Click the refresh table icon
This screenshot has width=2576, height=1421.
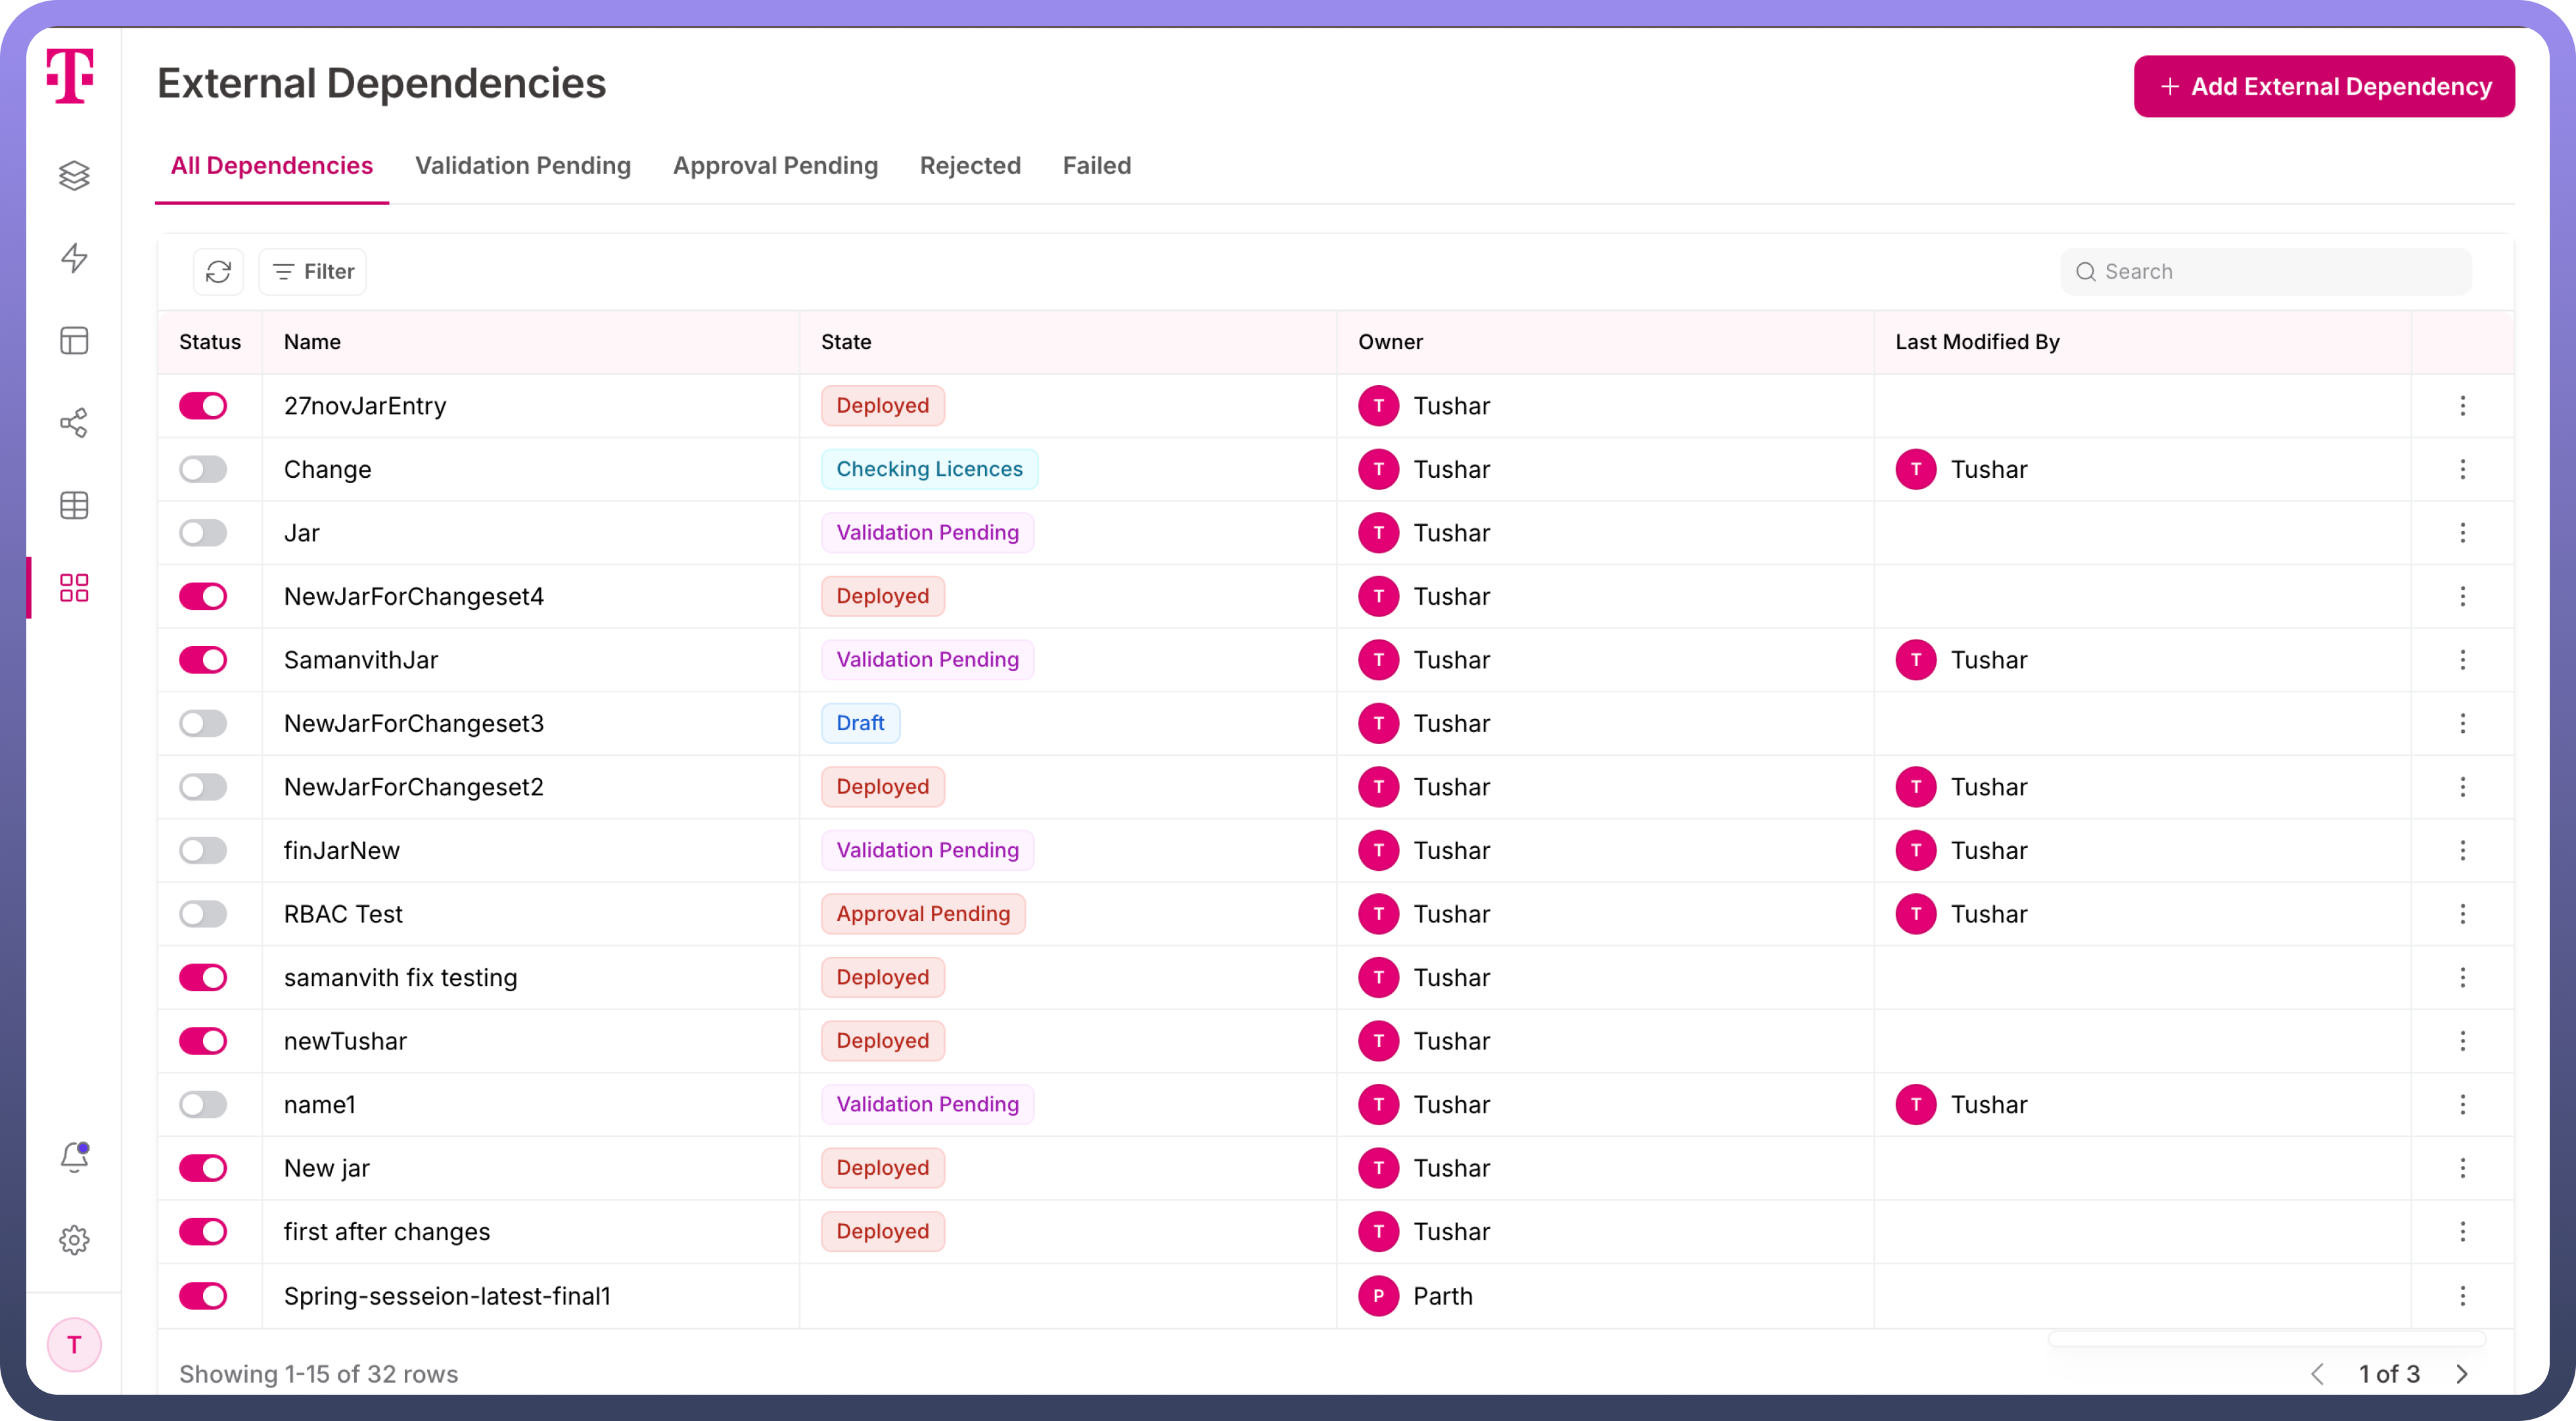(218, 272)
